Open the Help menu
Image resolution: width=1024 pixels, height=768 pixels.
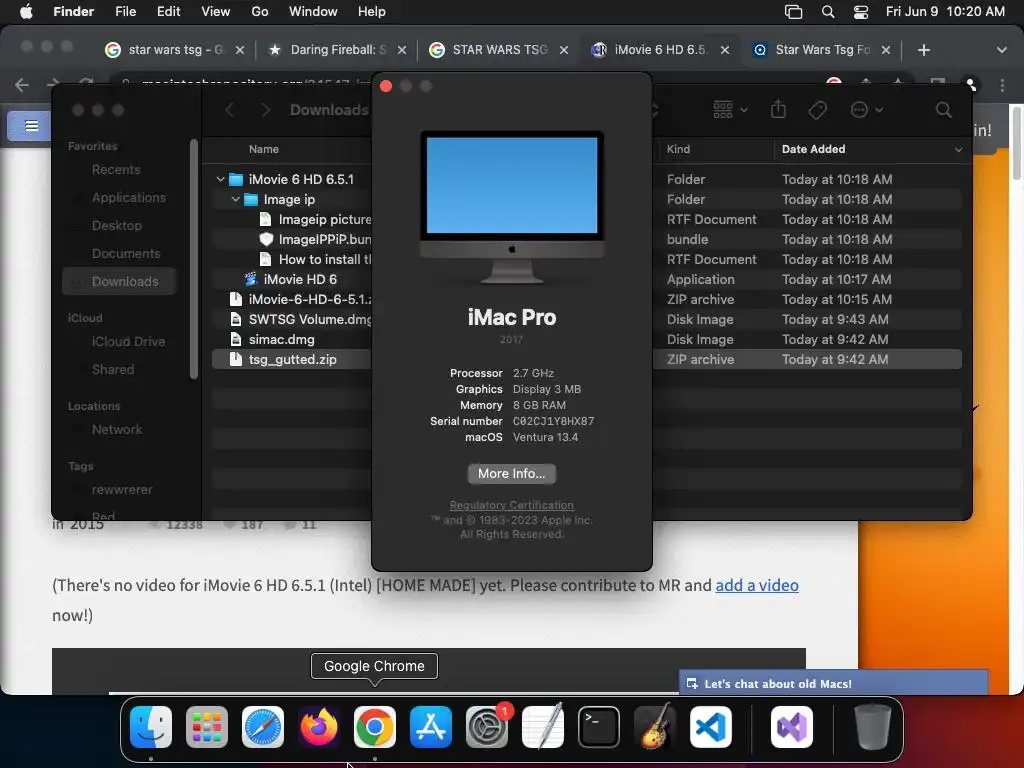372,12
